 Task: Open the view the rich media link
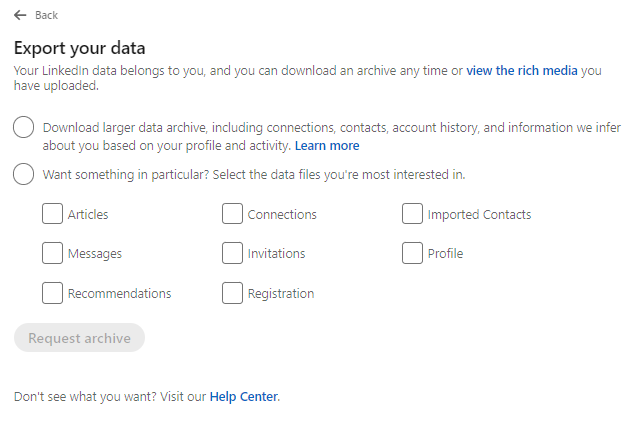pyautogui.click(x=522, y=70)
